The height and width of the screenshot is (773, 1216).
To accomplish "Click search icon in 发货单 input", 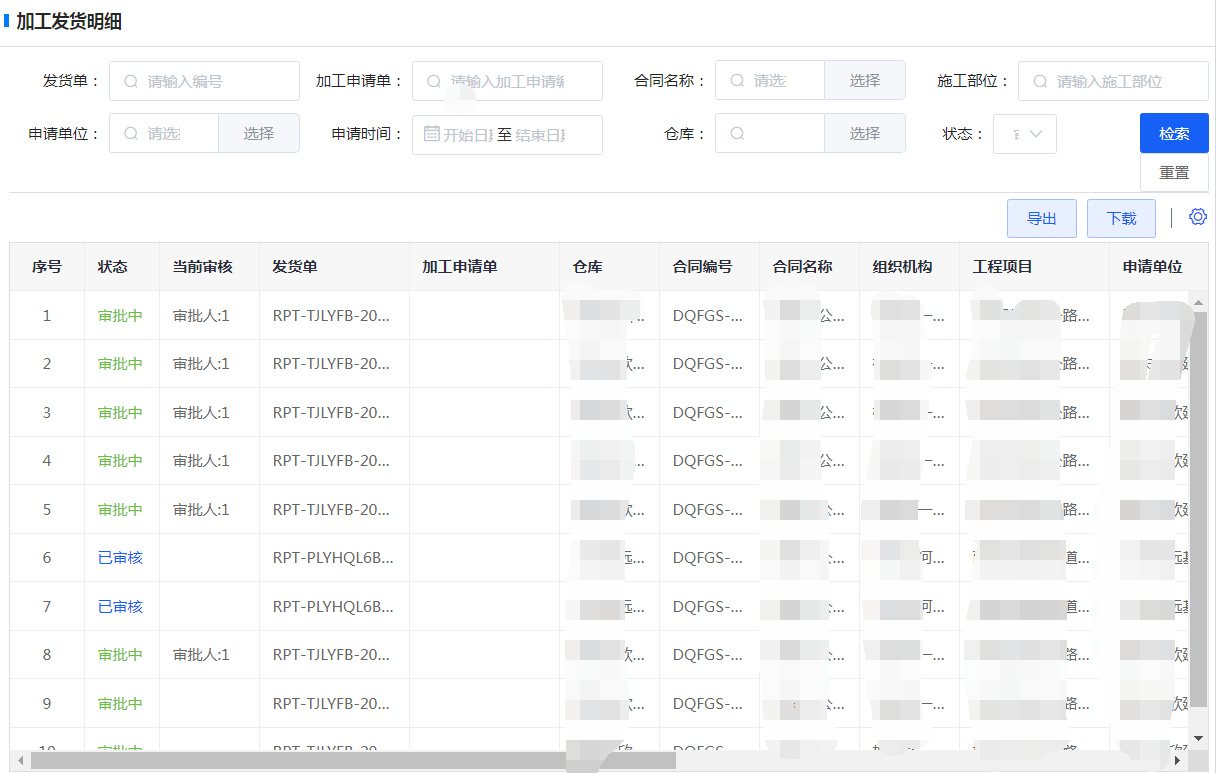I will point(130,81).
